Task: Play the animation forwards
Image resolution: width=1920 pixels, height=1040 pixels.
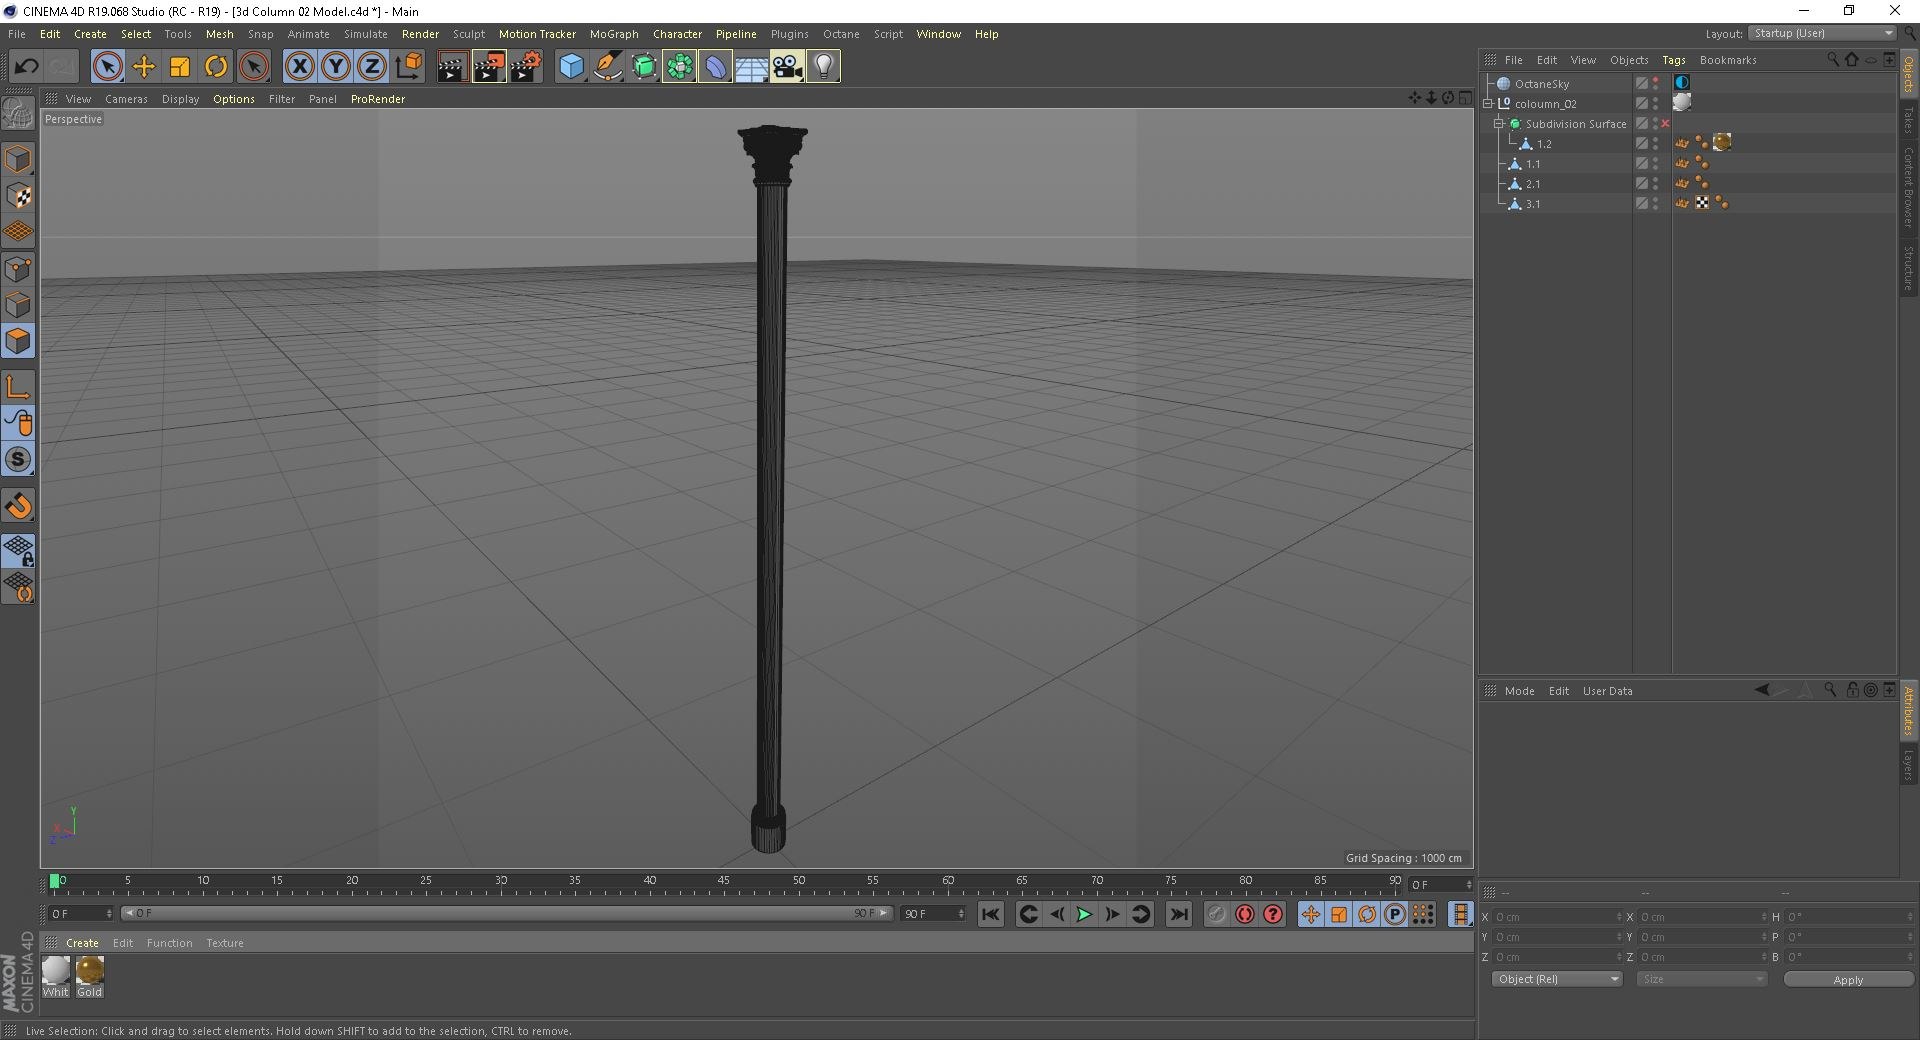Action: click(x=1084, y=914)
